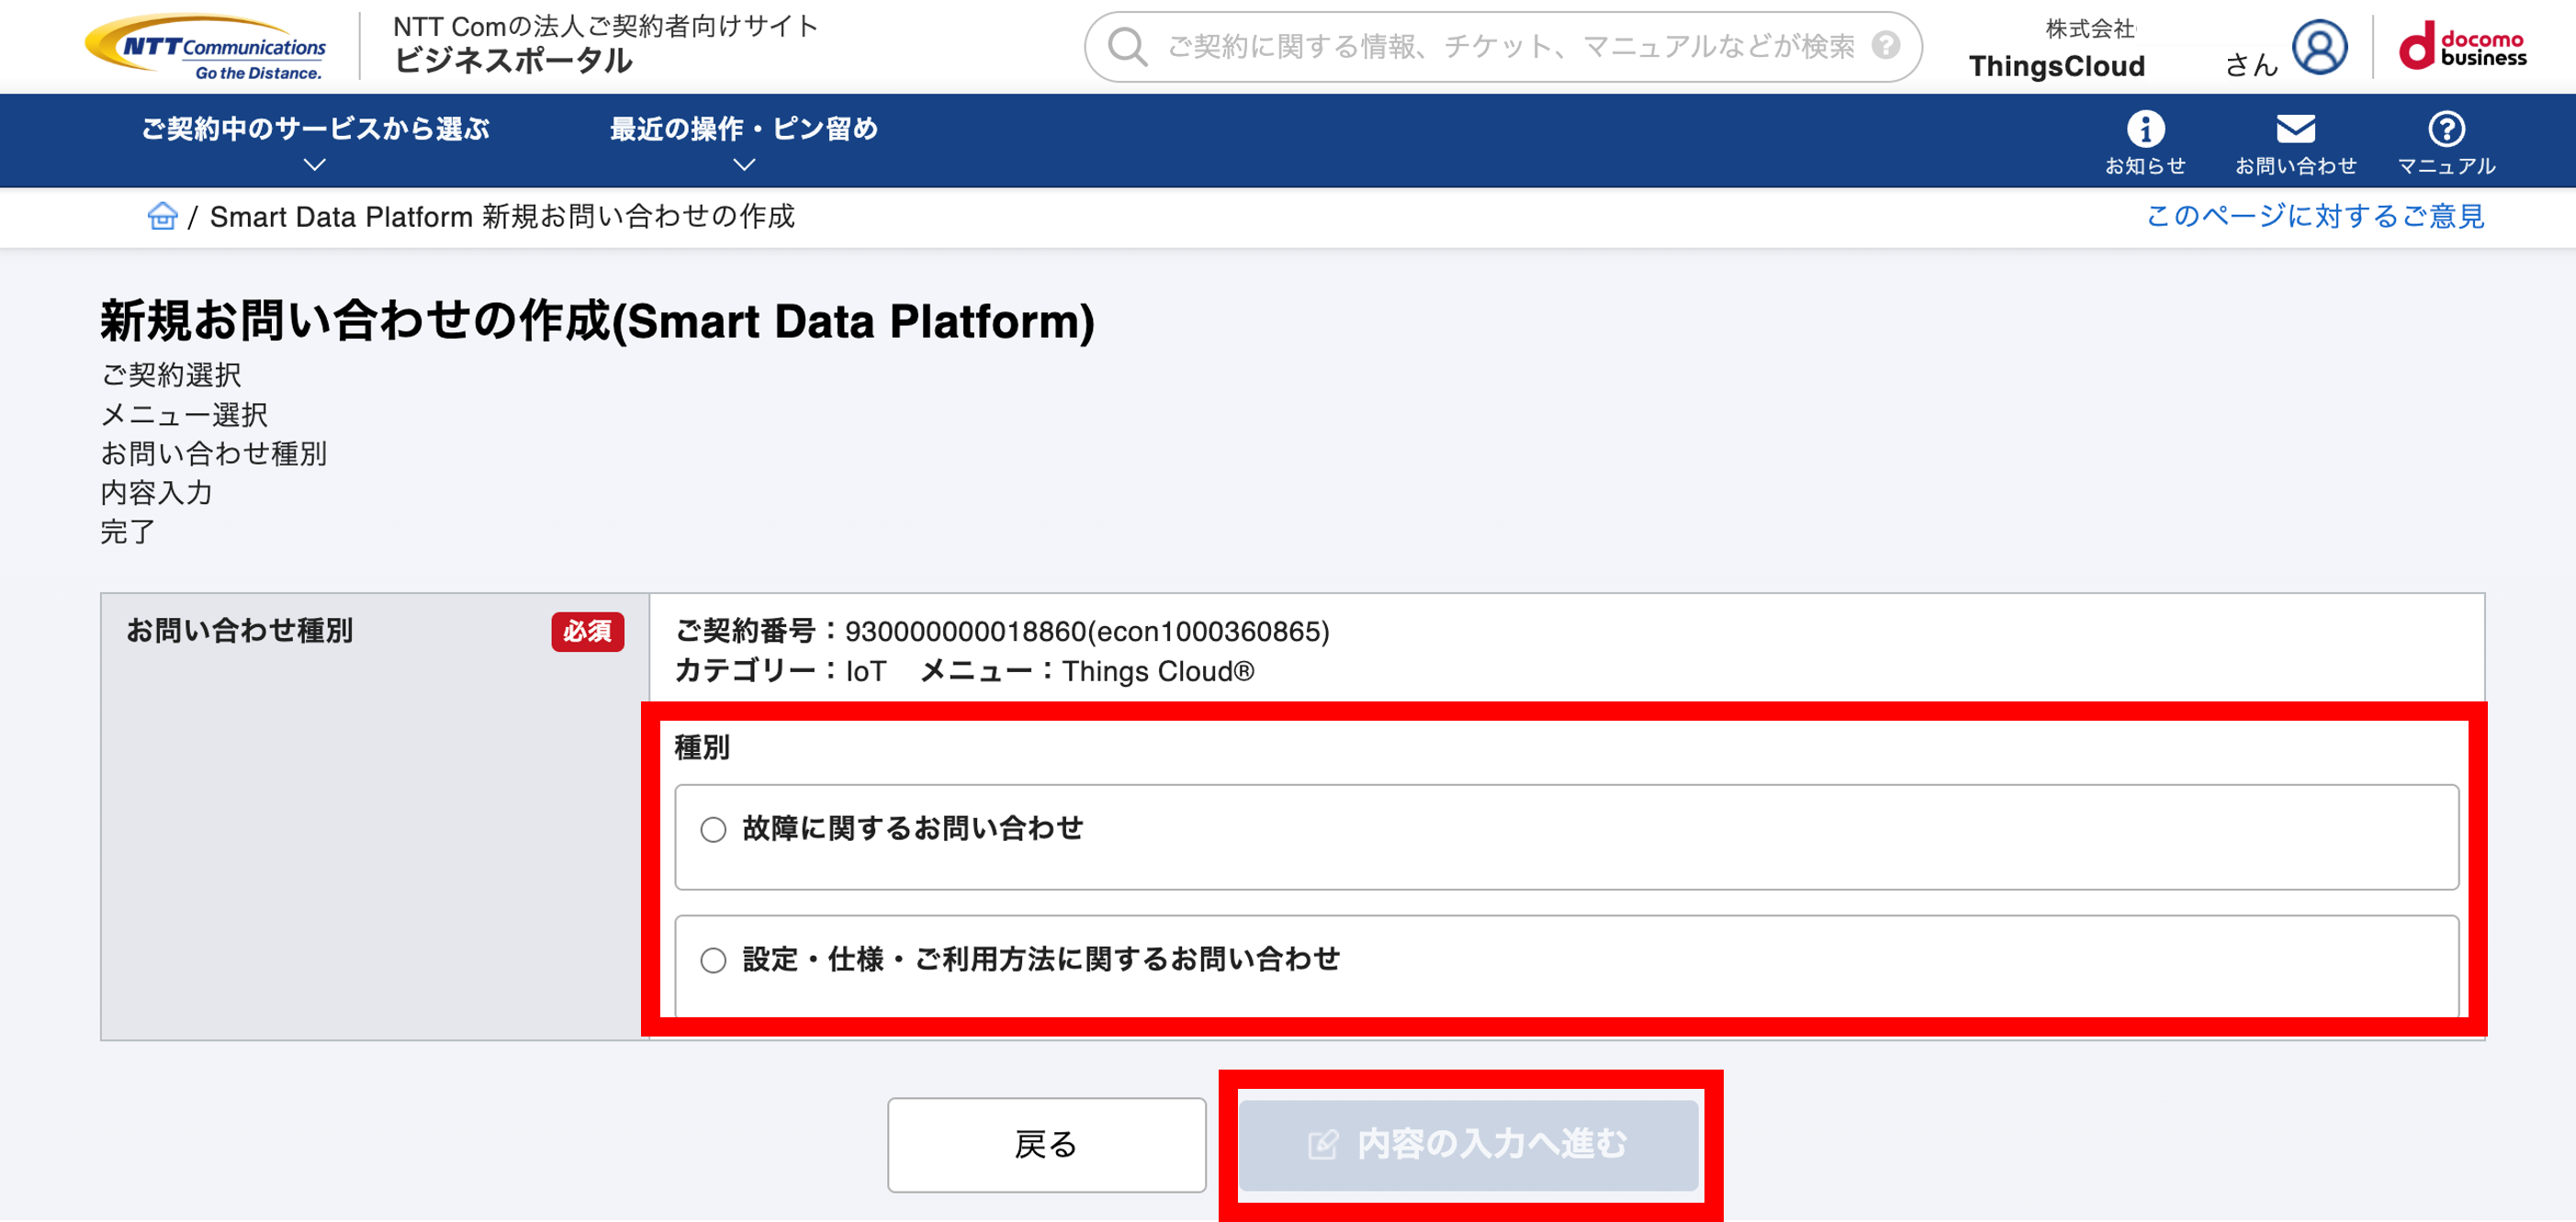The width and height of the screenshot is (2576, 1222).
Task: Click 内容の入力へ進む button
Action: (1468, 1145)
